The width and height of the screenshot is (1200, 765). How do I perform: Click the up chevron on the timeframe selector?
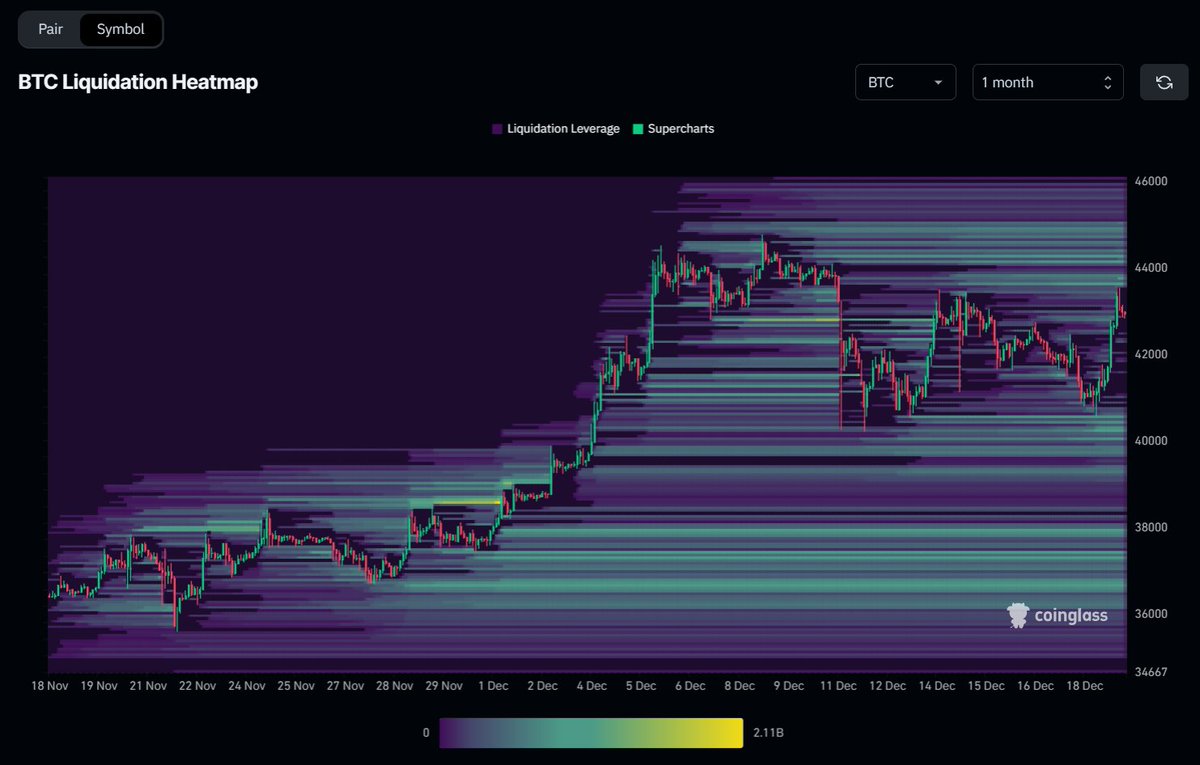pyautogui.click(x=1107, y=76)
